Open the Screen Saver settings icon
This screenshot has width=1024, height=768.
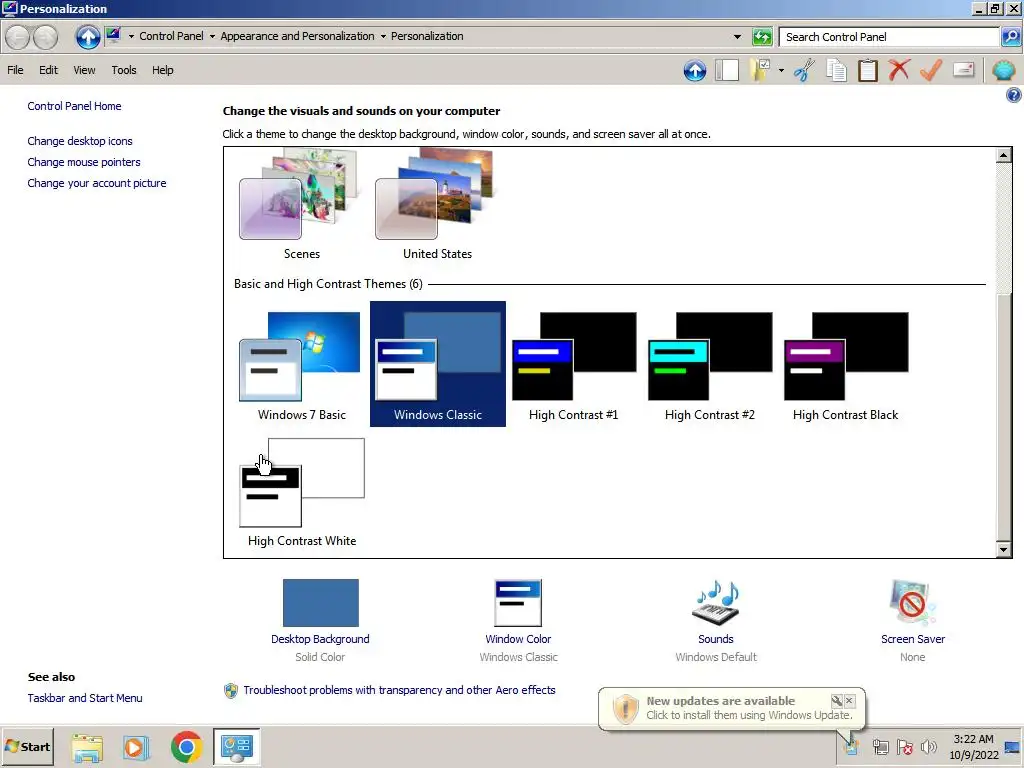(912, 602)
